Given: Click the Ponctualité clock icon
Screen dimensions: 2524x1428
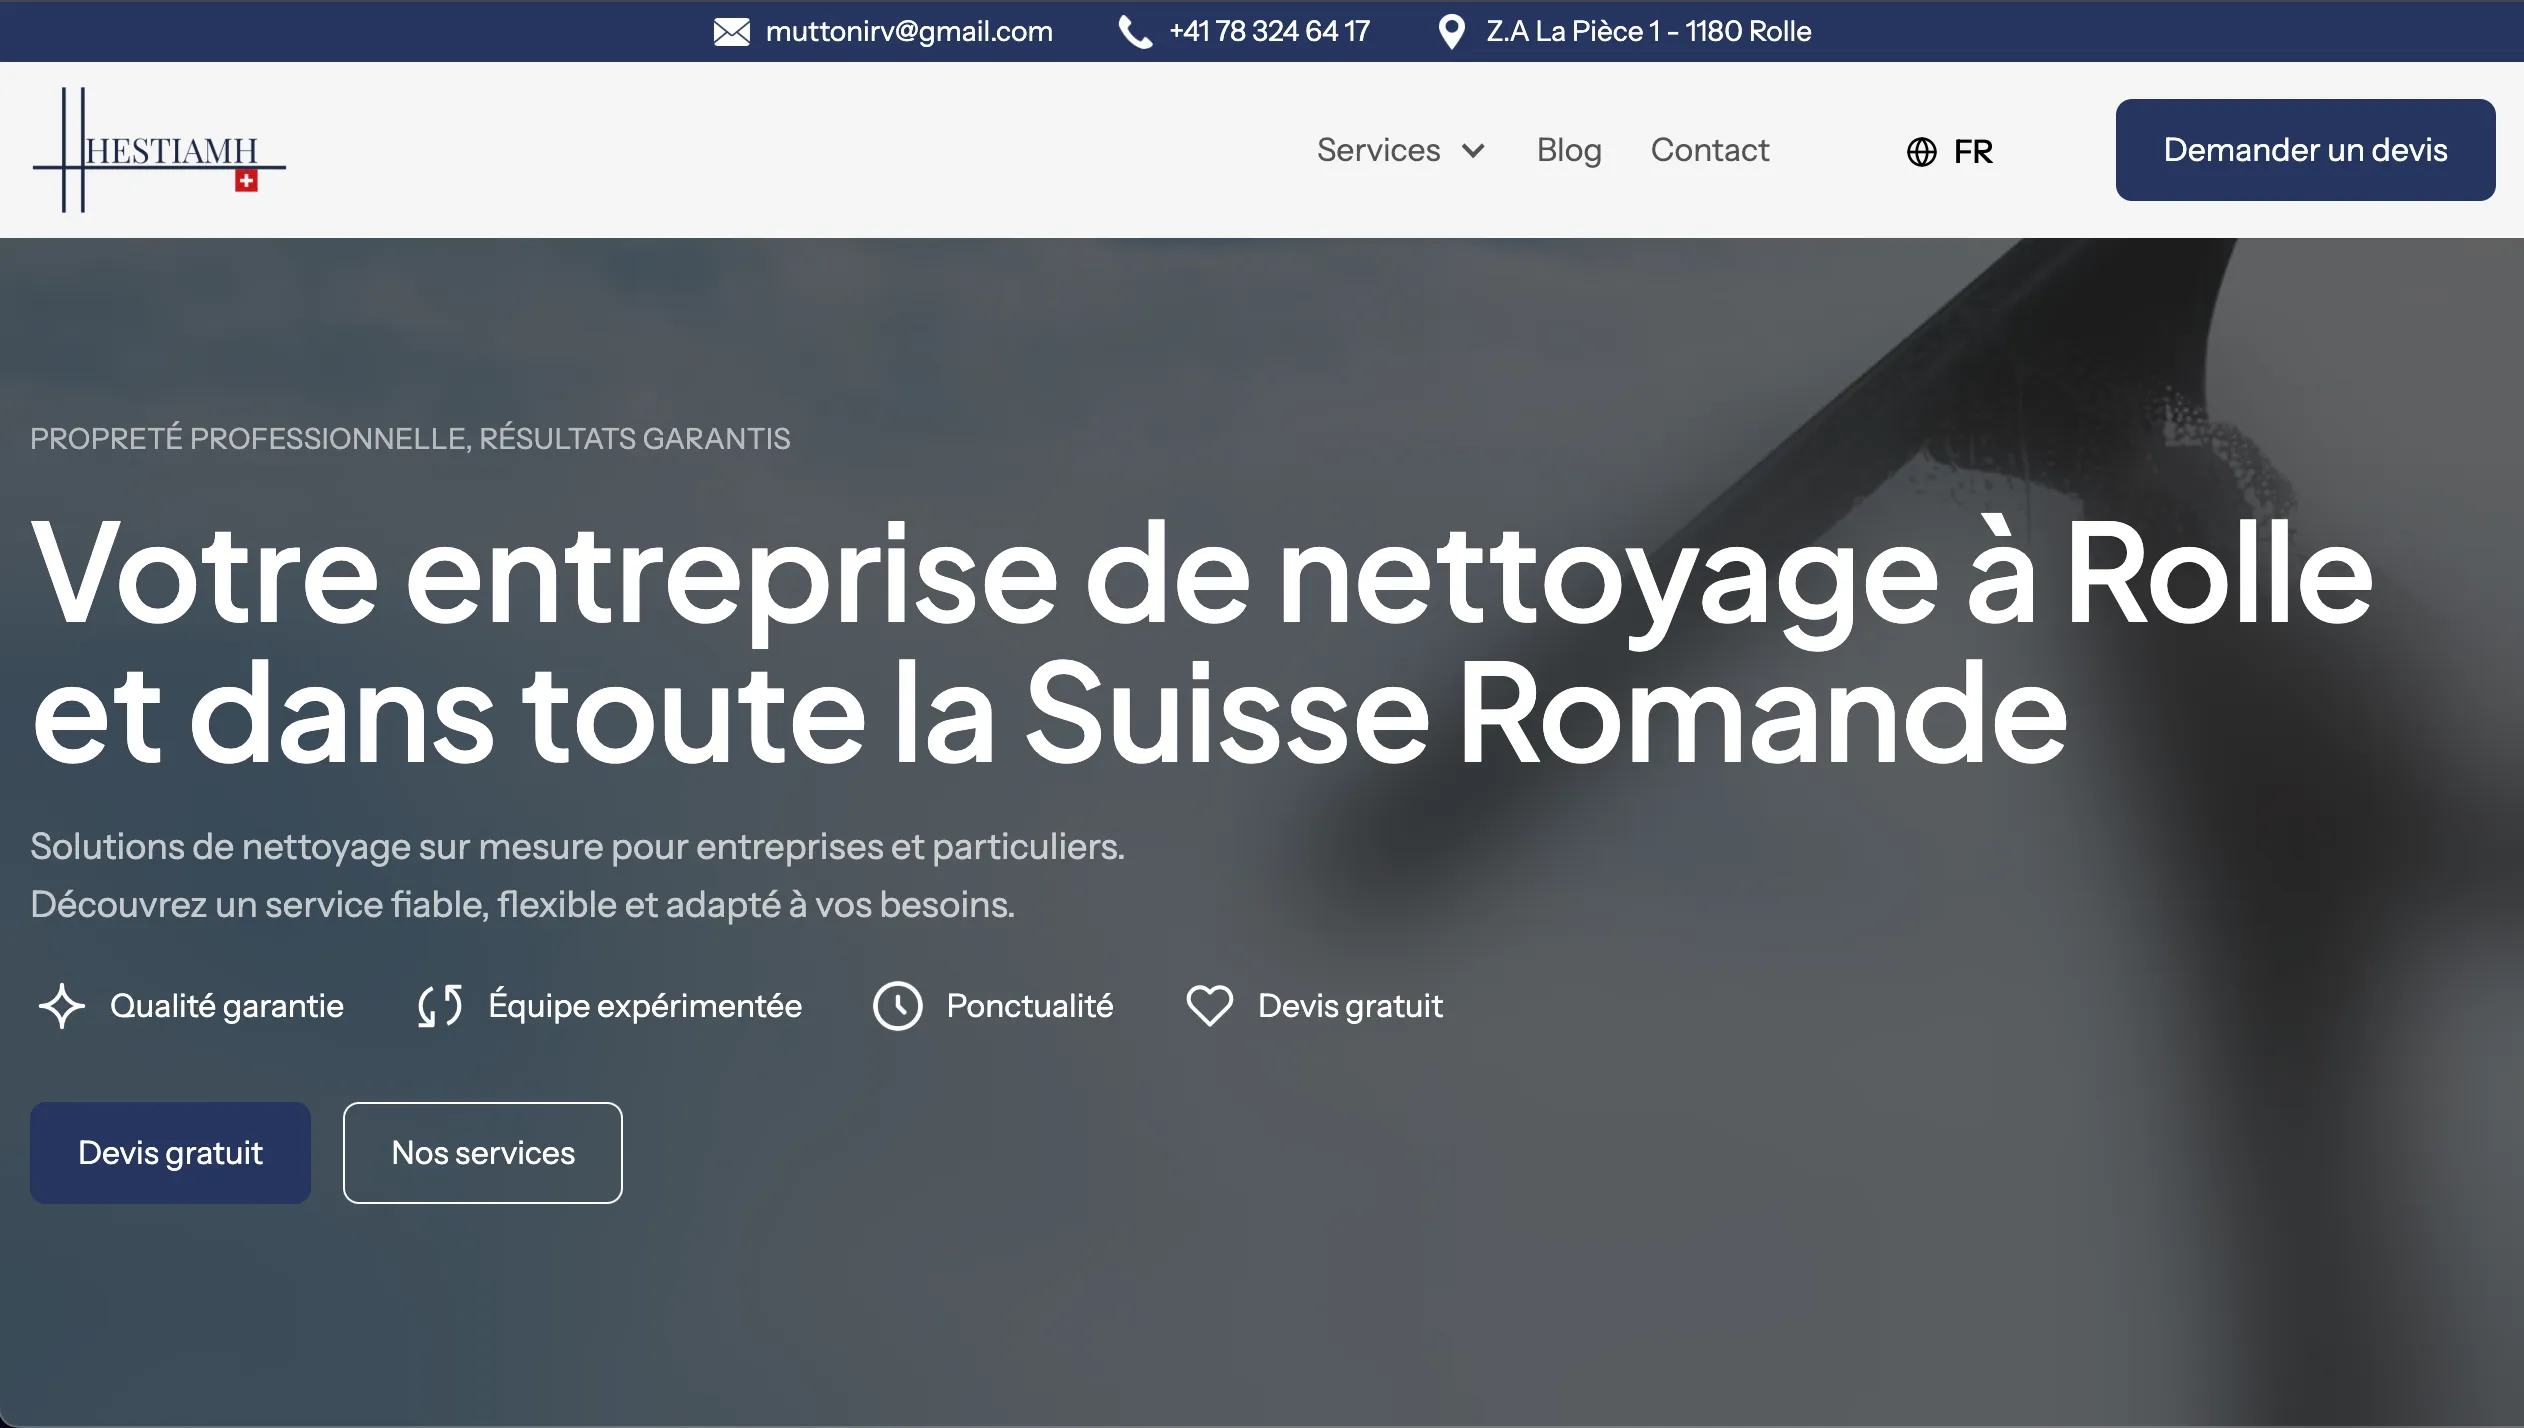Looking at the screenshot, I should tap(897, 1006).
